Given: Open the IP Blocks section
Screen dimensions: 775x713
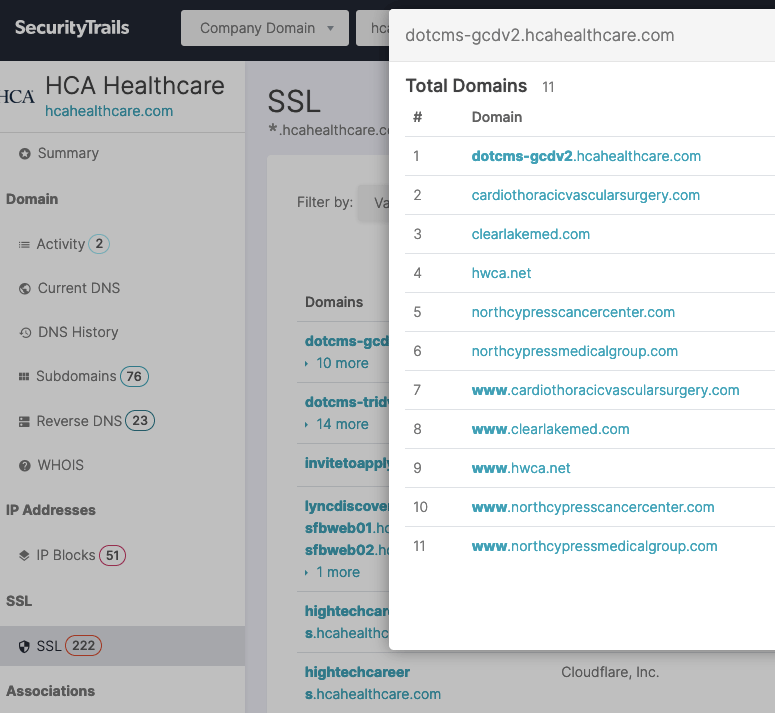Looking at the screenshot, I should point(66,555).
